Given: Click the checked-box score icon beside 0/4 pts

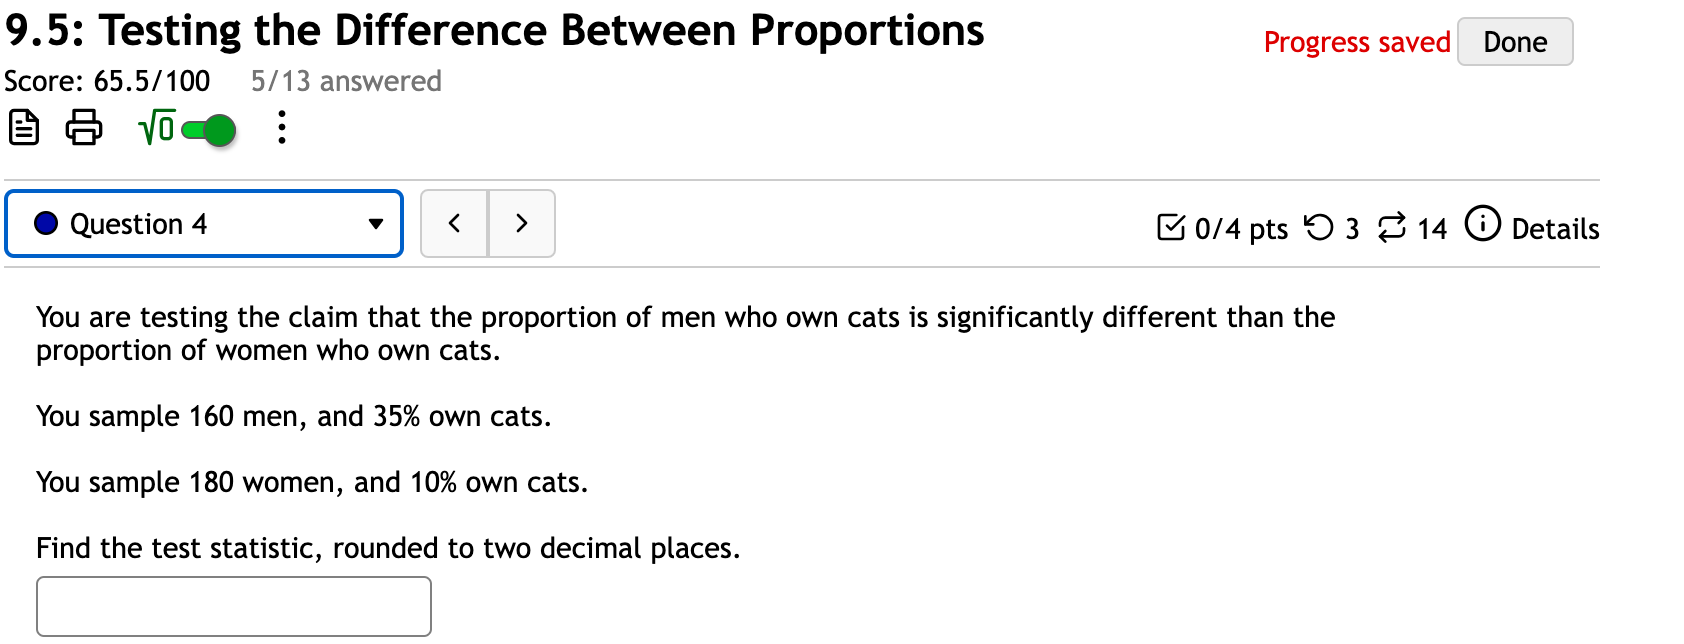Looking at the screenshot, I should [1172, 228].
